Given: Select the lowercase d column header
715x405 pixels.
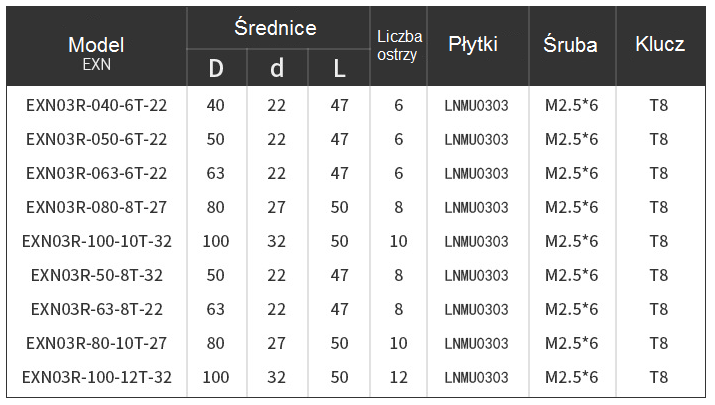Looking at the screenshot, I should (x=277, y=68).
